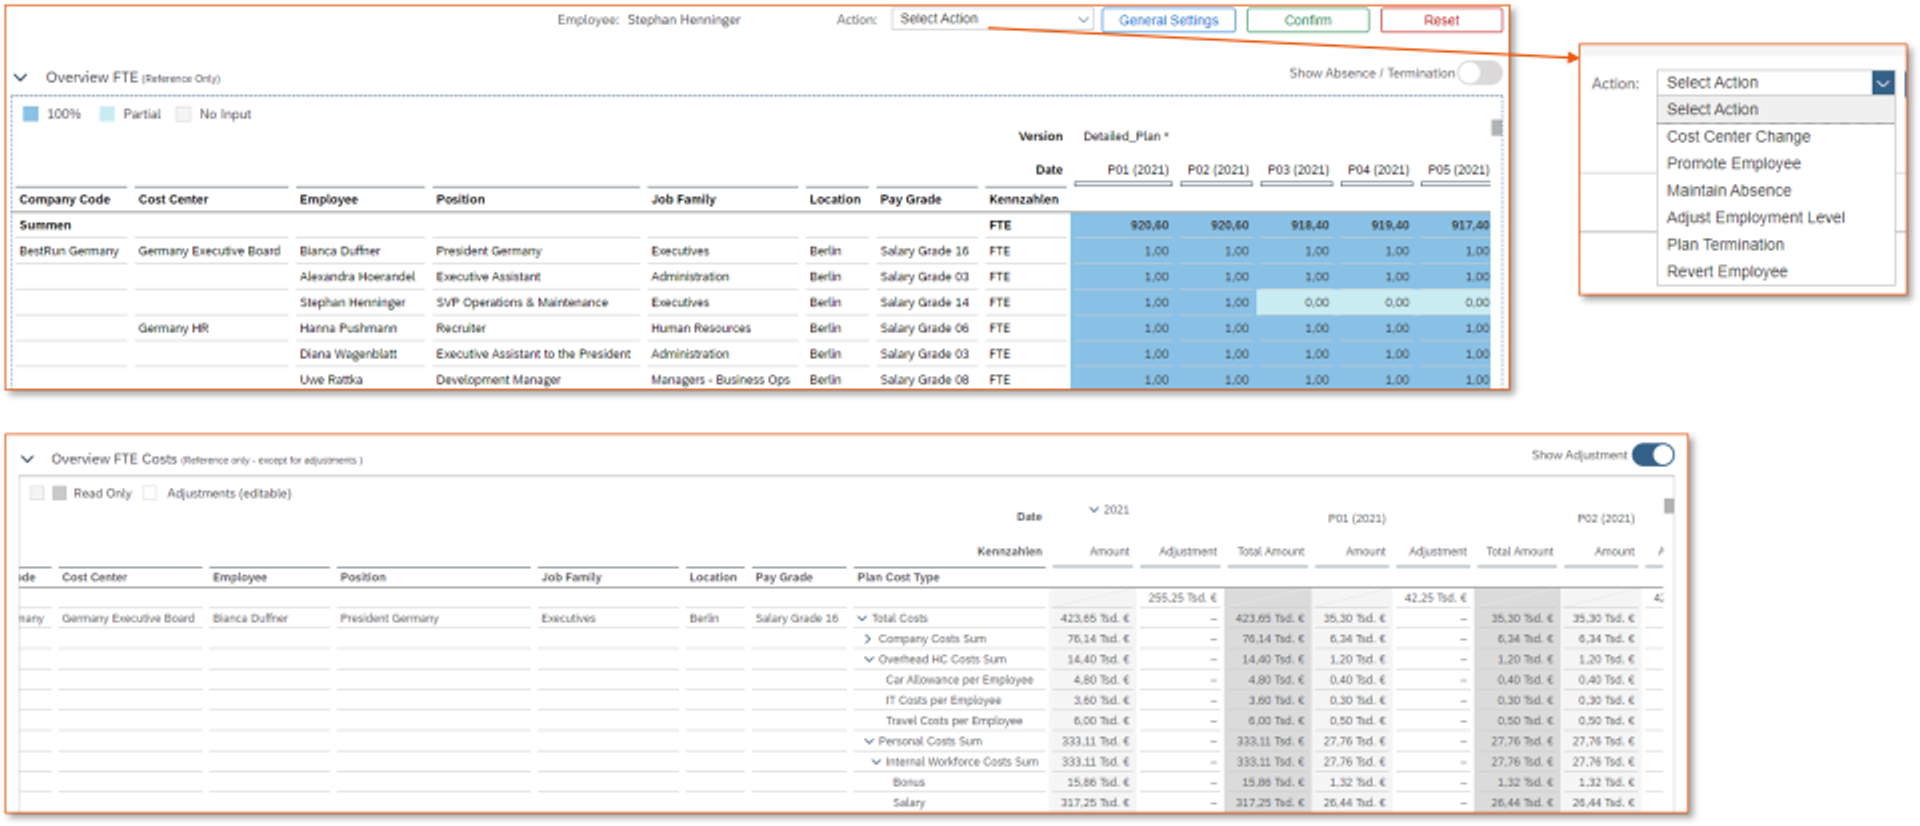Viewport: 1920px width, 826px height.
Task: Expand the Company Costs Sum row
Action: pyautogui.click(x=868, y=639)
